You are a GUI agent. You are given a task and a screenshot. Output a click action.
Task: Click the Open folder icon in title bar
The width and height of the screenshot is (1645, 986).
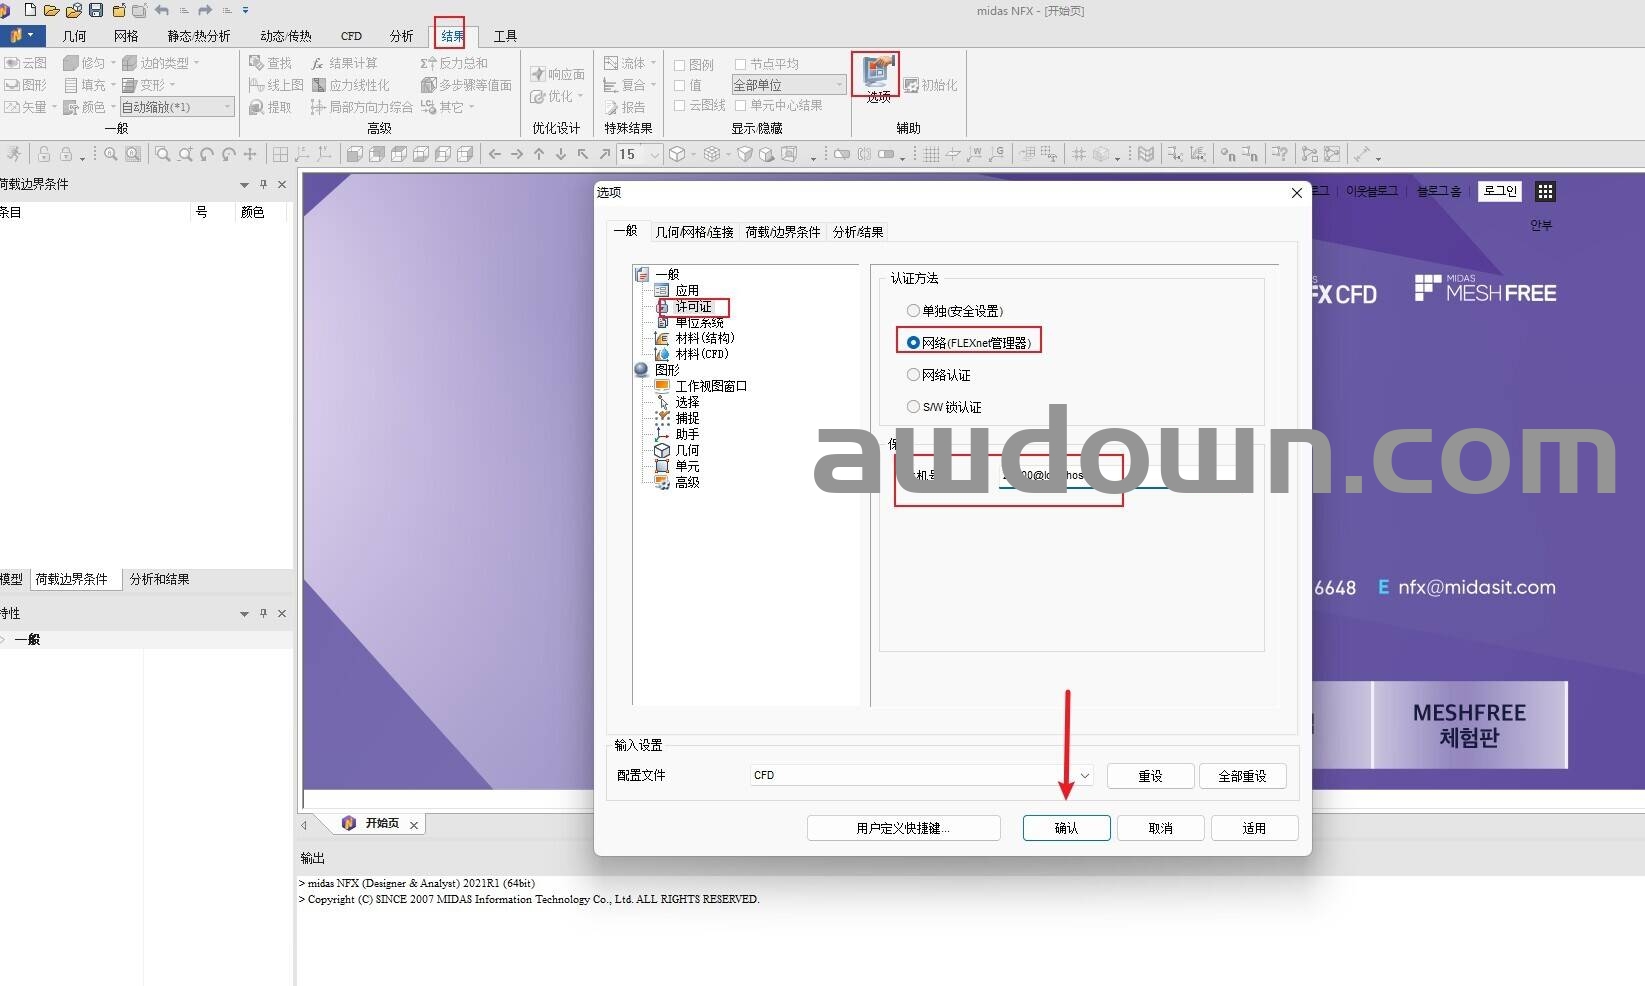tap(51, 10)
